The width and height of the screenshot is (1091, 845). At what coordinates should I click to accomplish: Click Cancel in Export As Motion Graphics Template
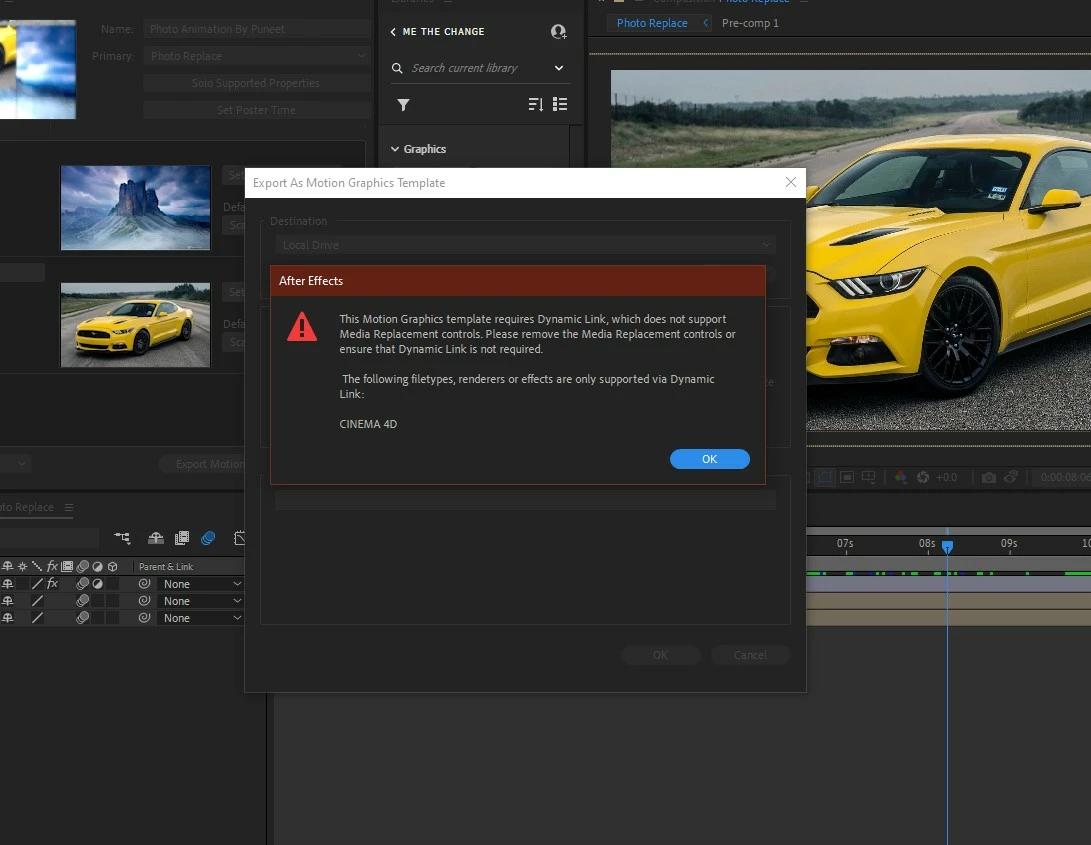pos(750,655)
